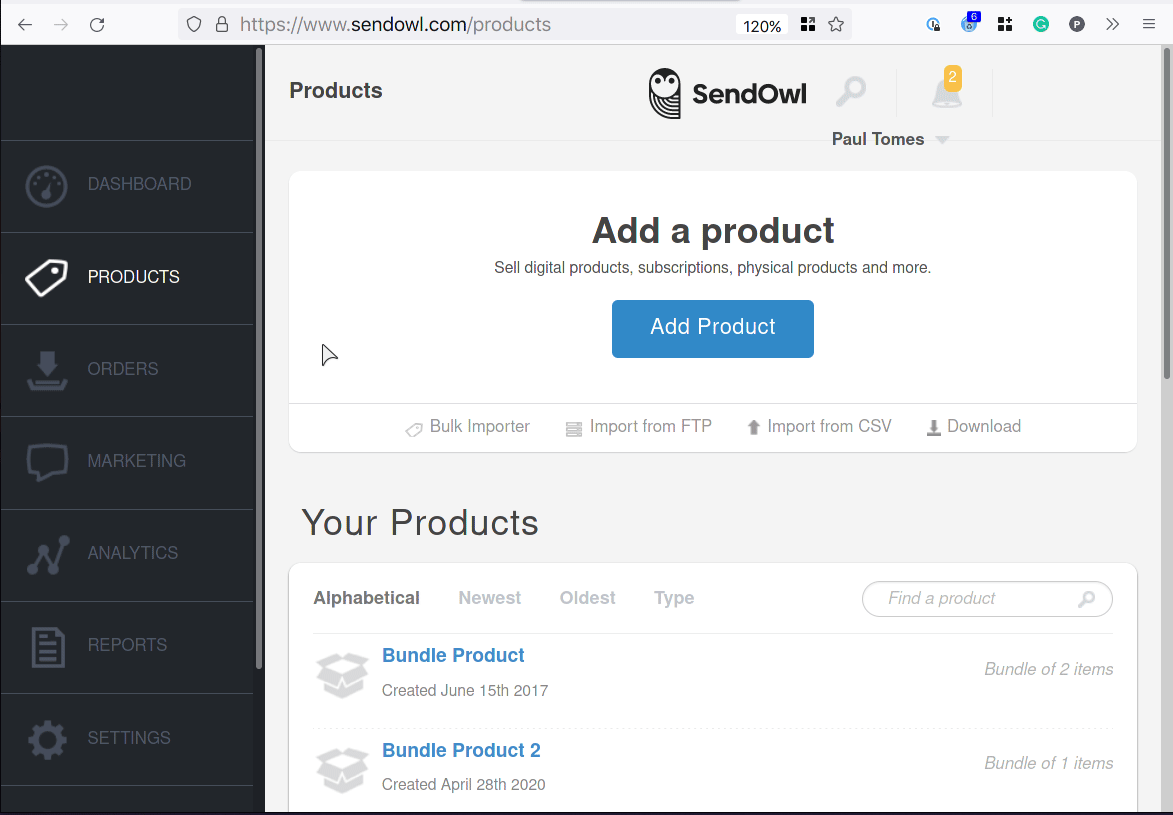Bookmark the page with the star icon
1173x815 pixels.
click(x=836, y=25)
